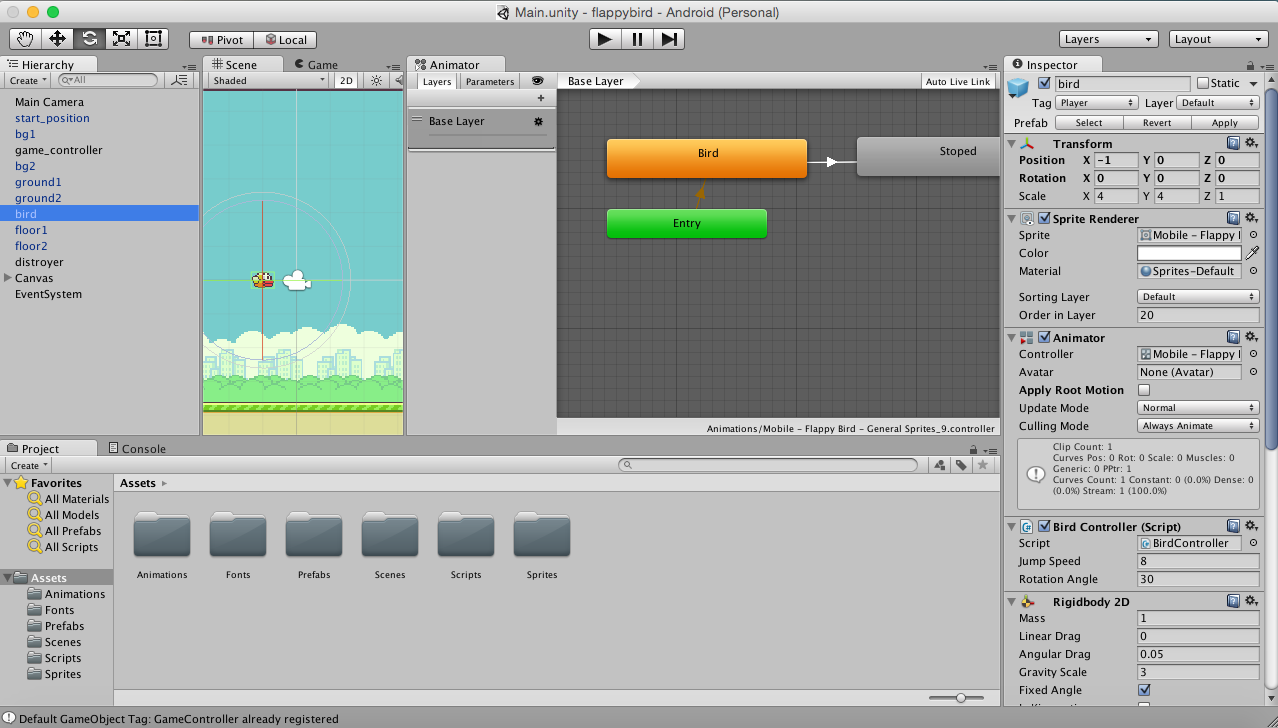Select the Hand tool
This screenshot has height=728, width=1278.
25,39
